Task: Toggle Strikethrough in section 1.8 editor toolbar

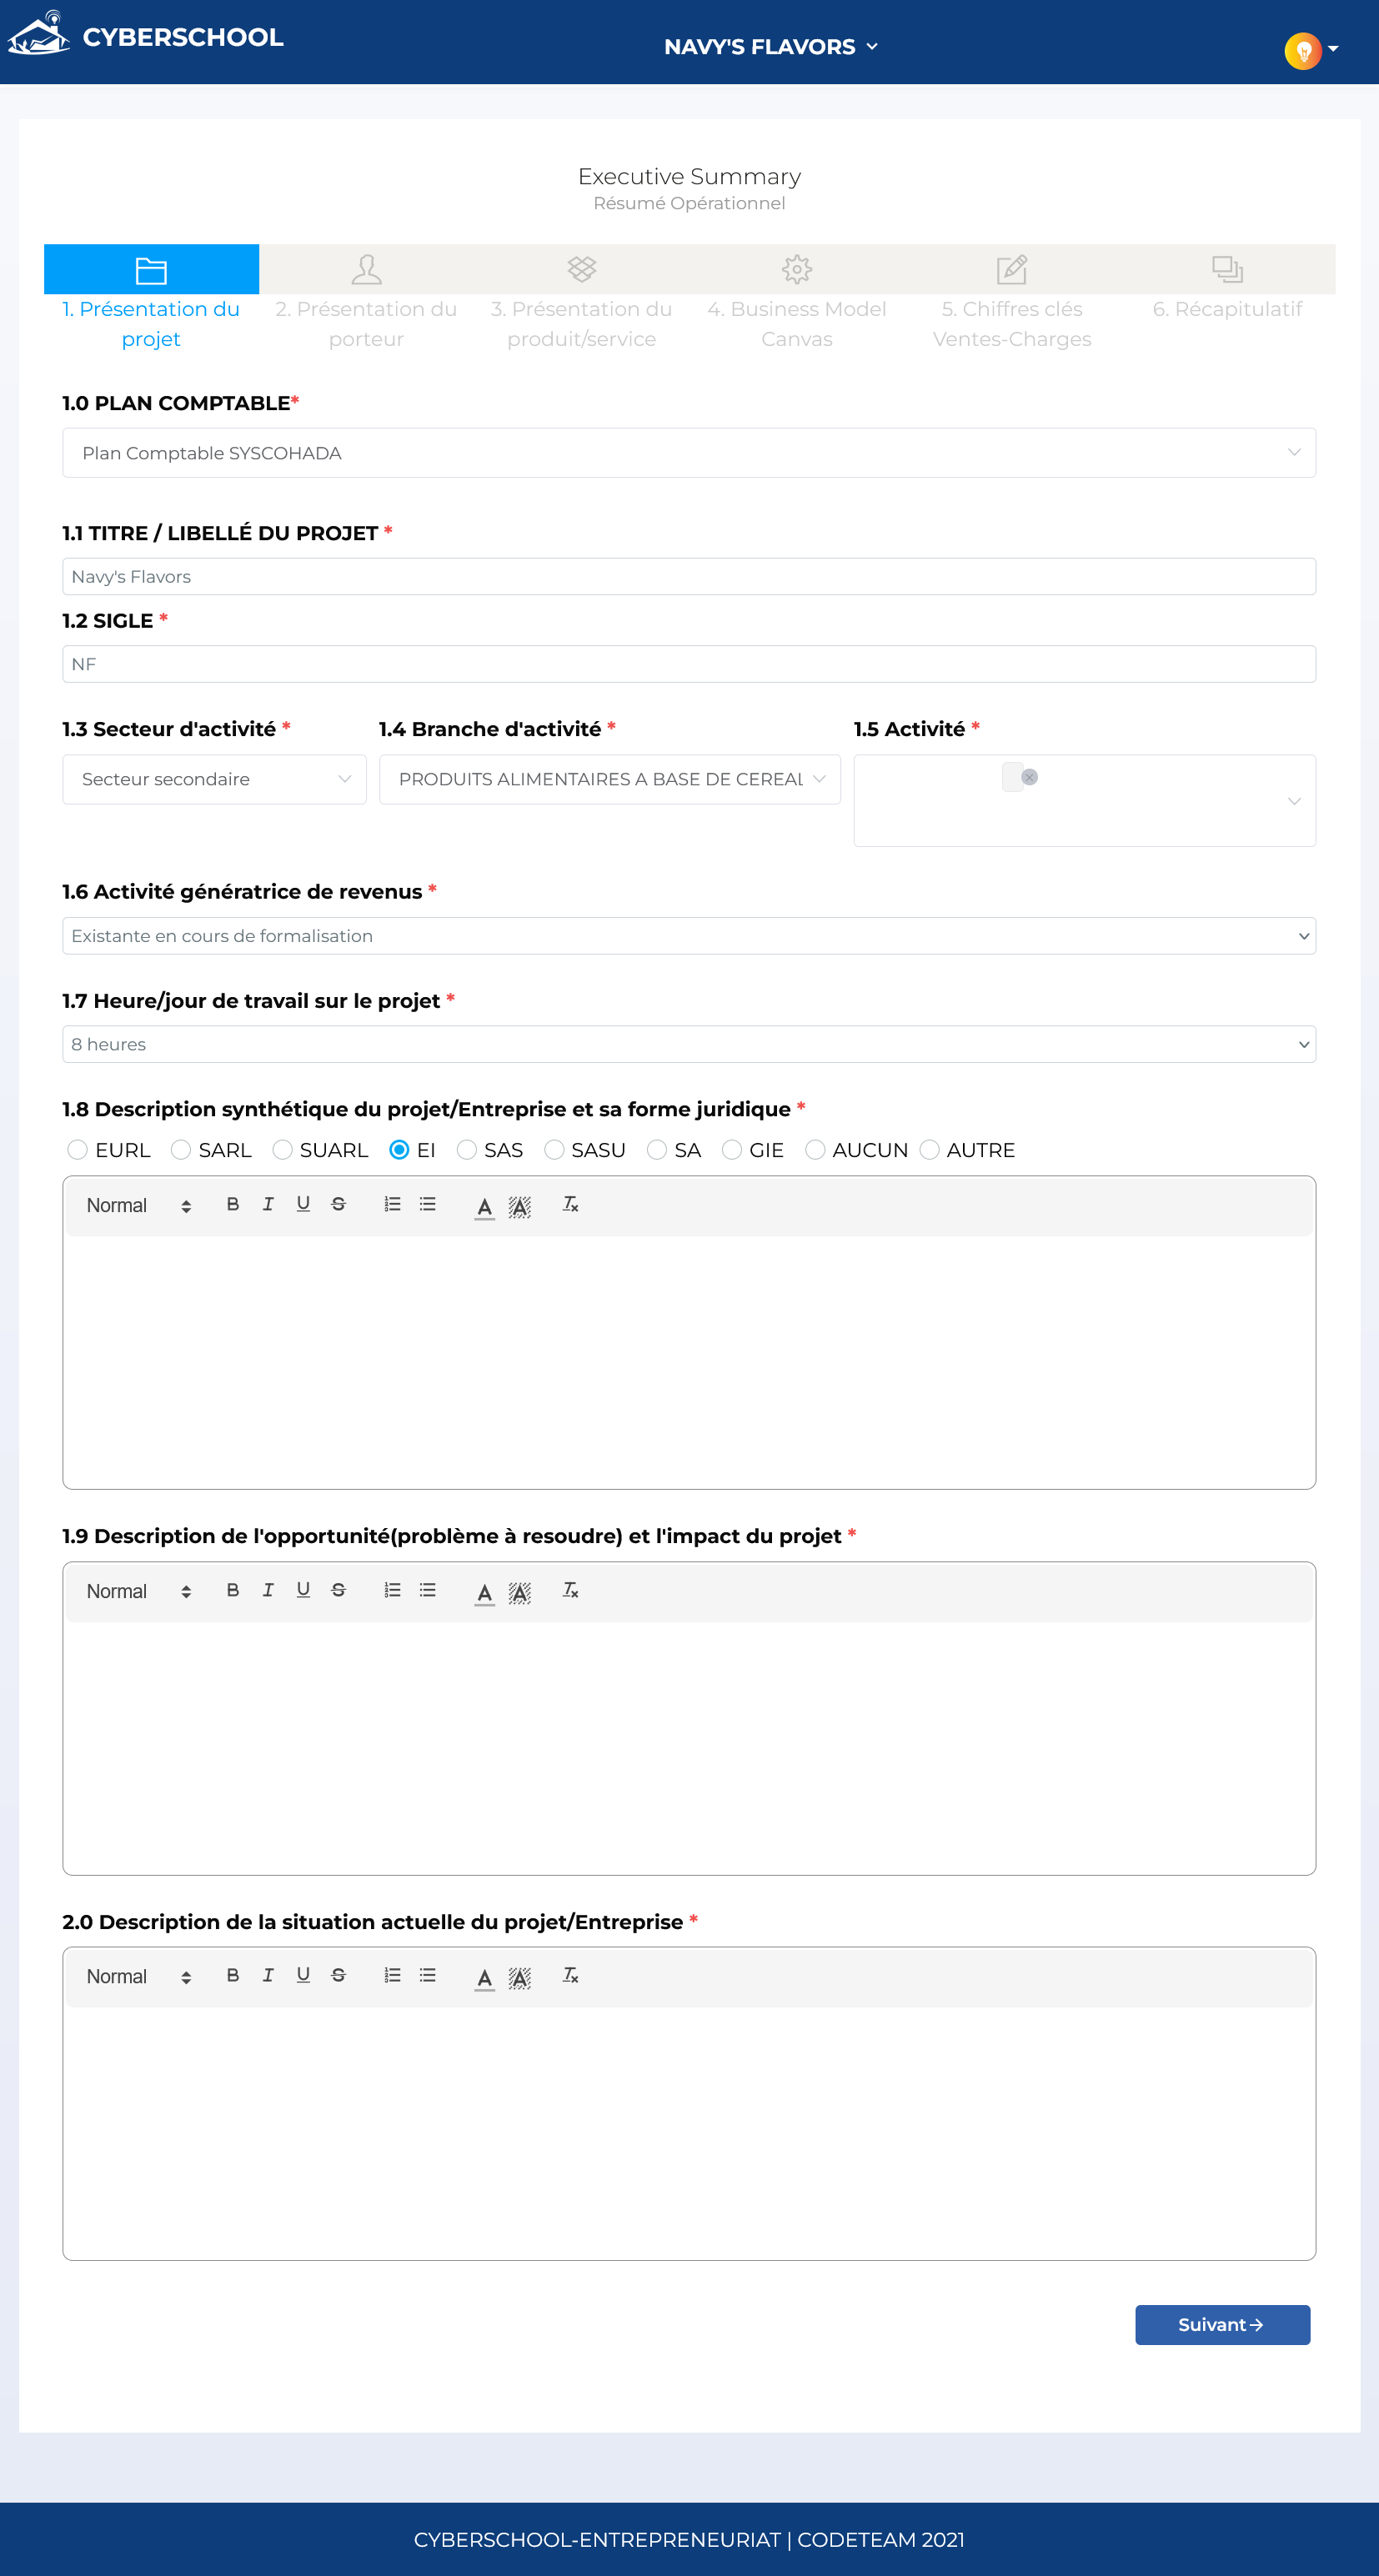Action: [x=338, y=1204]
